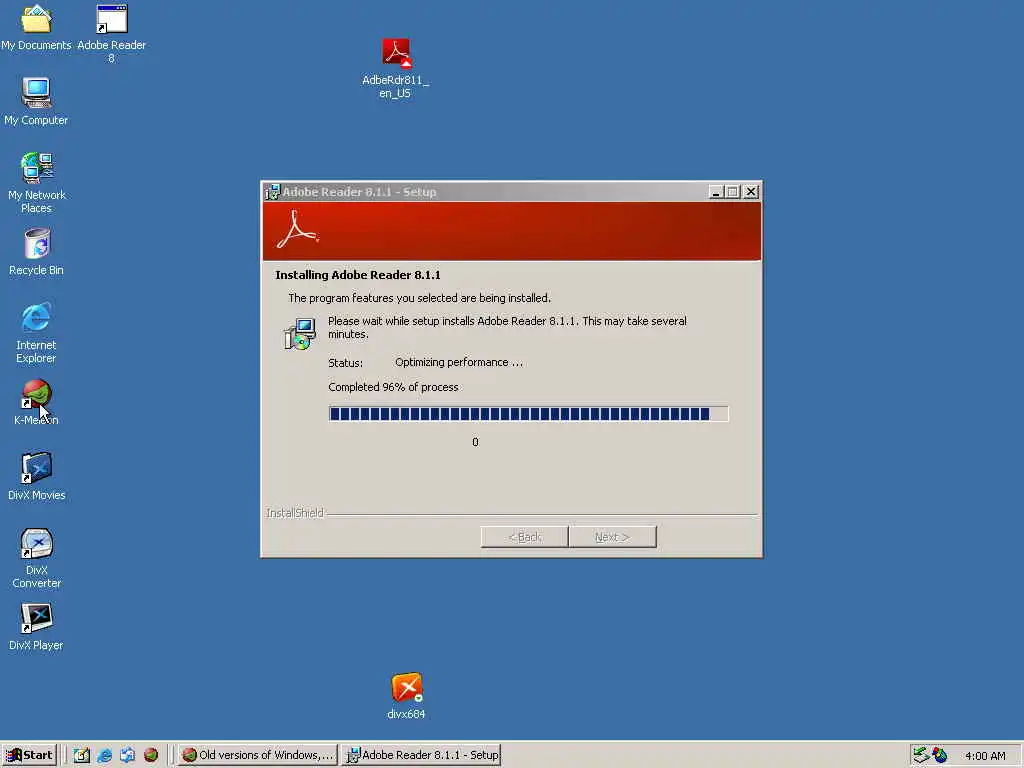Click the InstallShield label
The image size is (1024, 768).
pos(295,513)
